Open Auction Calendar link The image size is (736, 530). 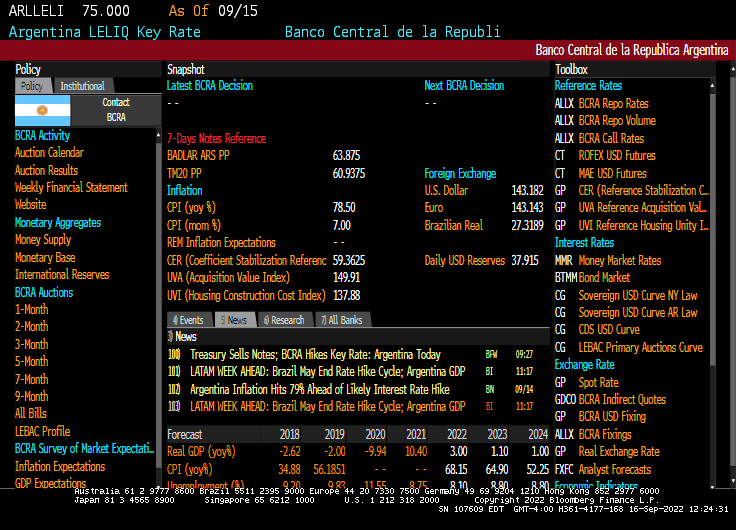49,153
